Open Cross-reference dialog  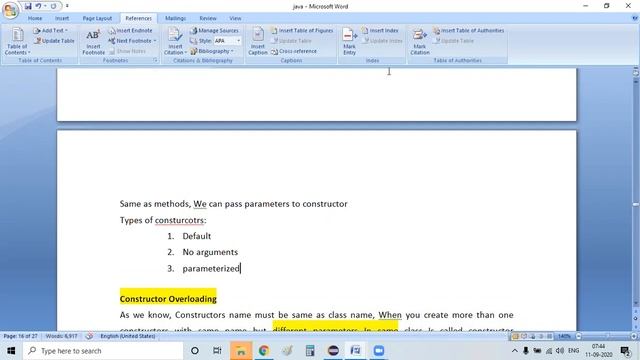(x=294, y=51)
